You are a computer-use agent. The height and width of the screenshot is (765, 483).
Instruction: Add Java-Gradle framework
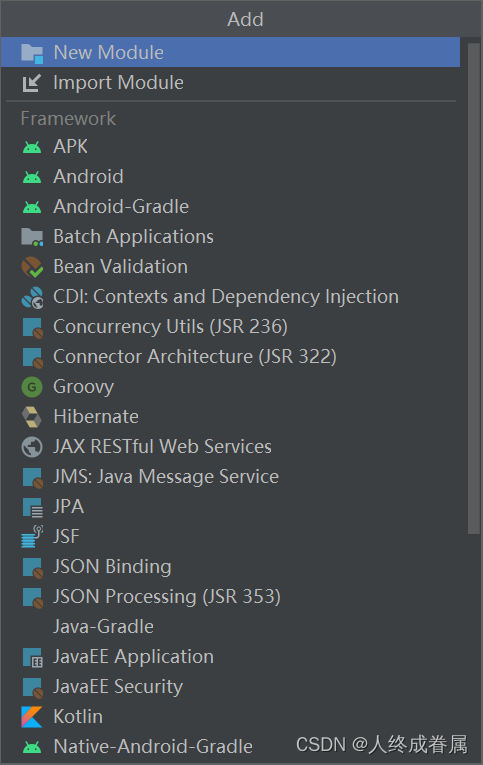103,627
